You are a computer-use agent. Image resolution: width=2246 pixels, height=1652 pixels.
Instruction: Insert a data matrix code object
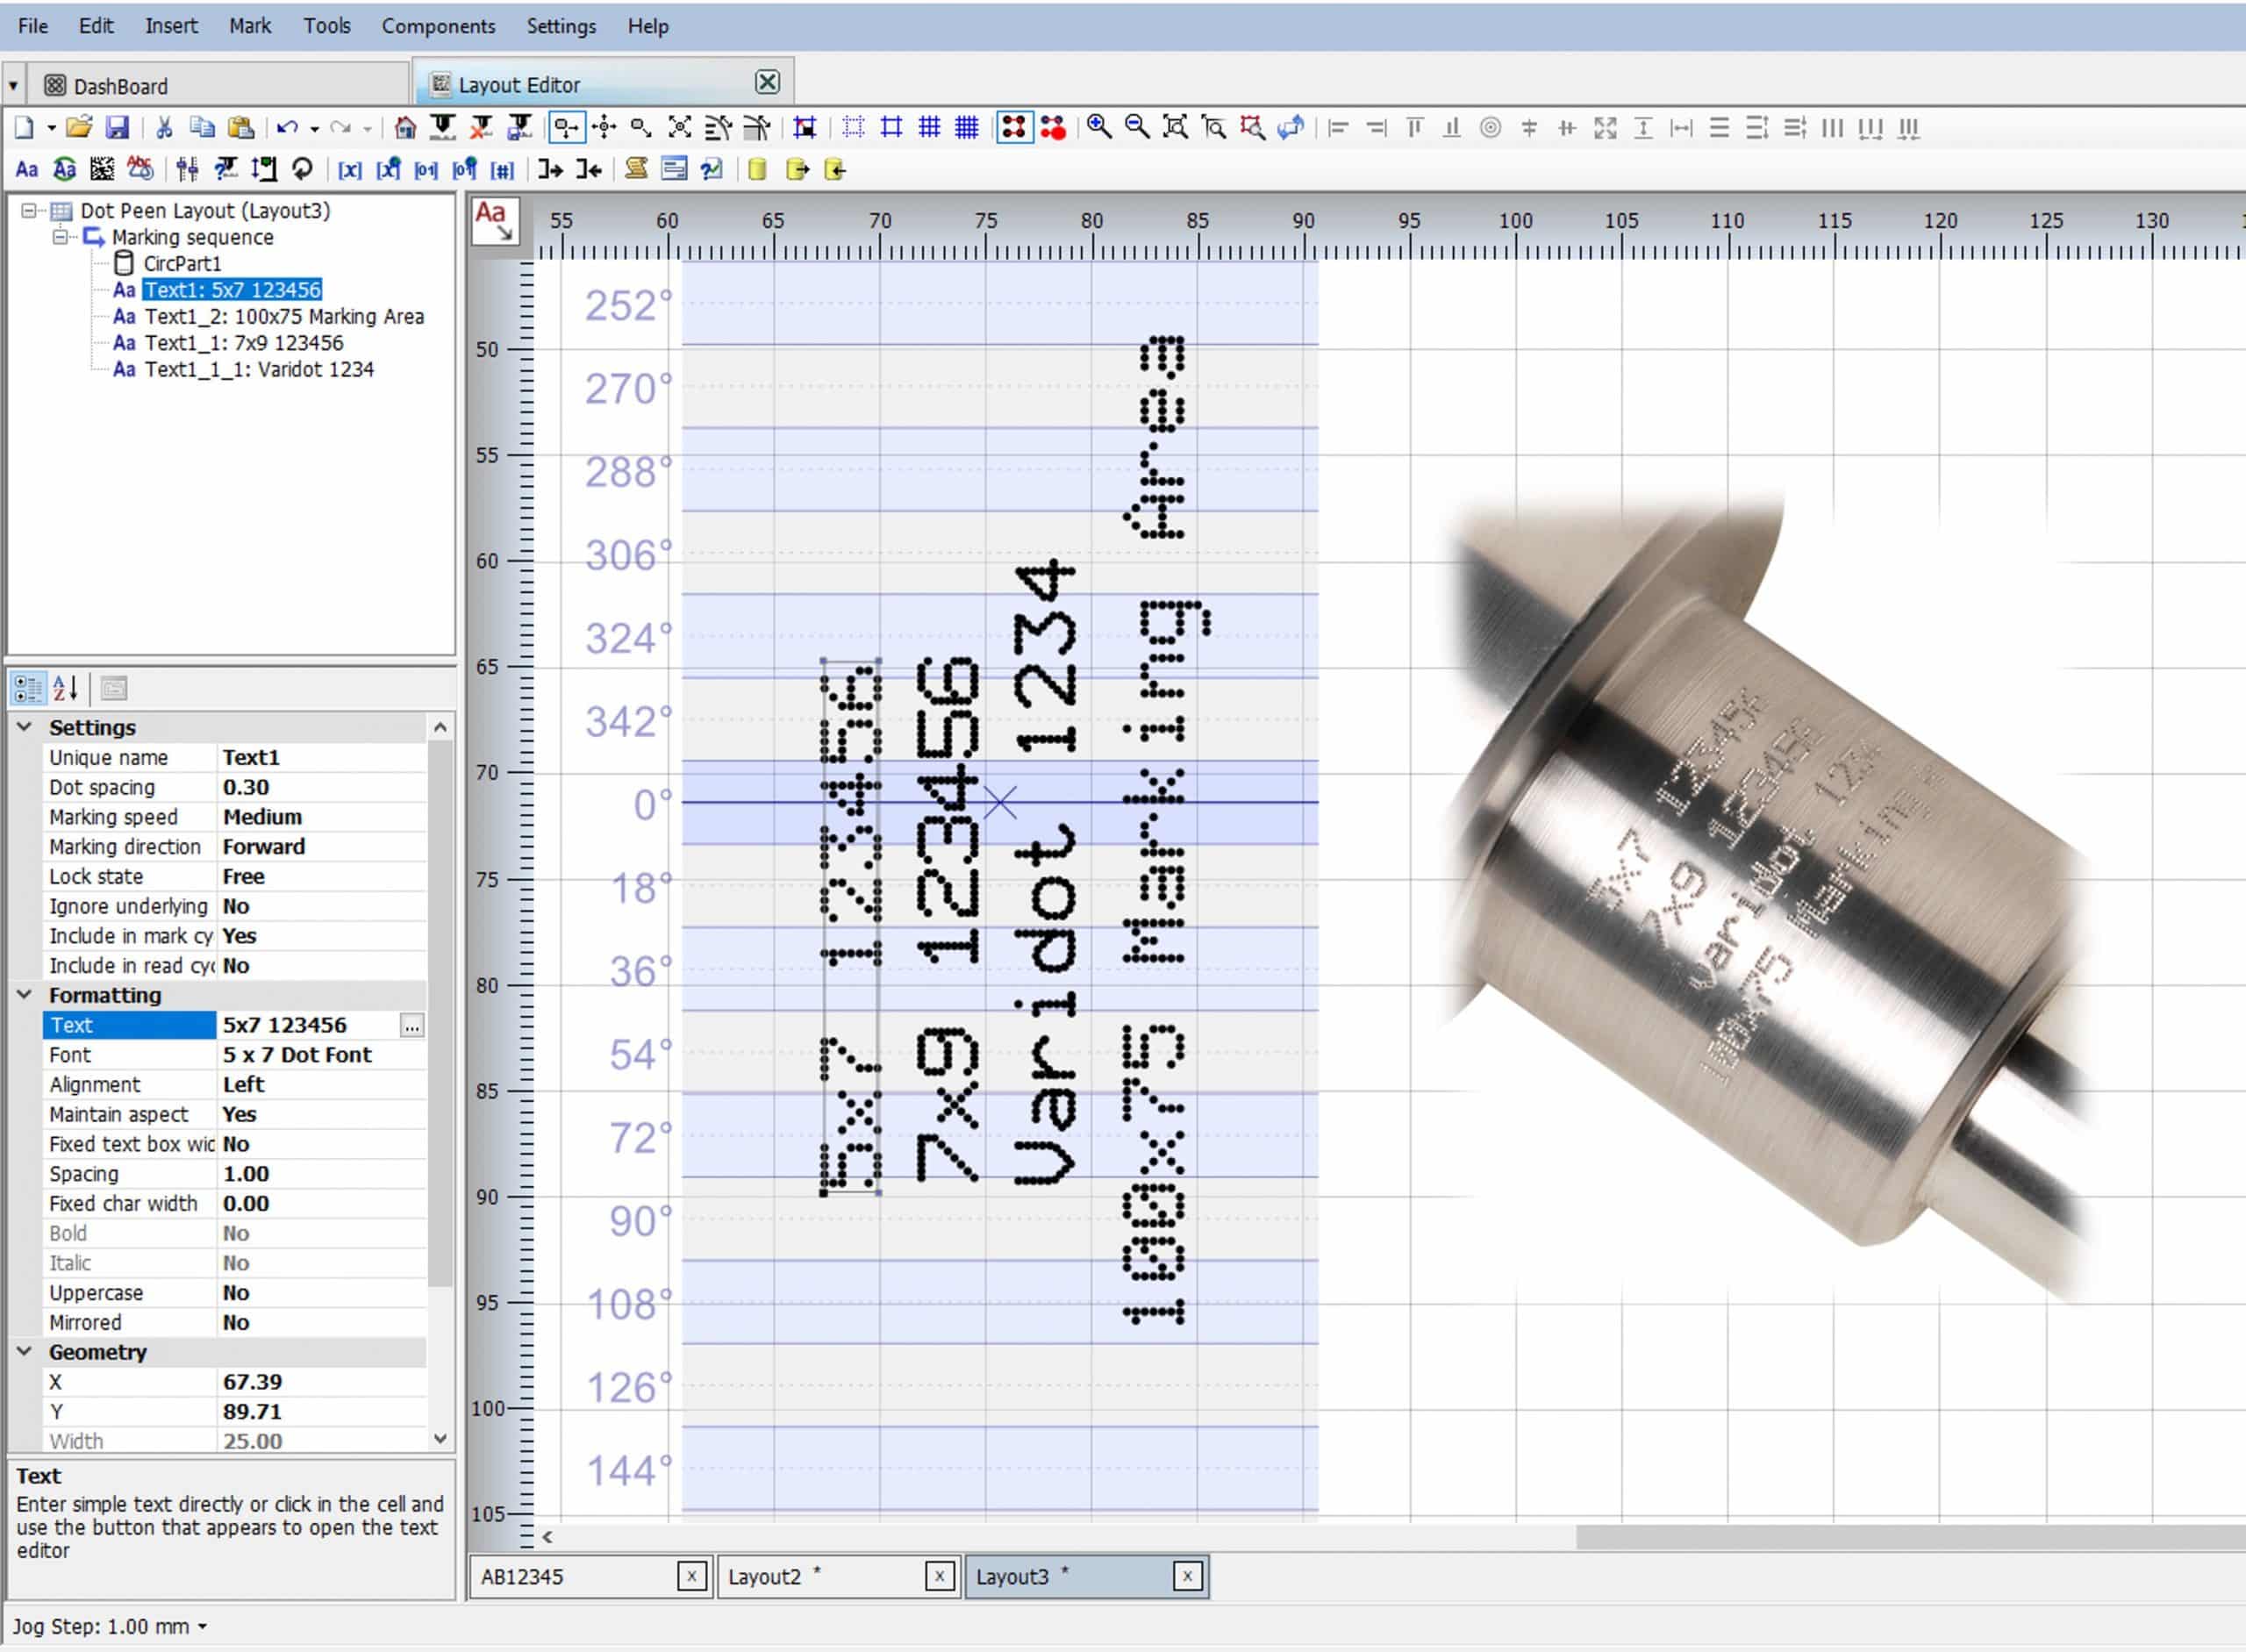pos(102,169)
